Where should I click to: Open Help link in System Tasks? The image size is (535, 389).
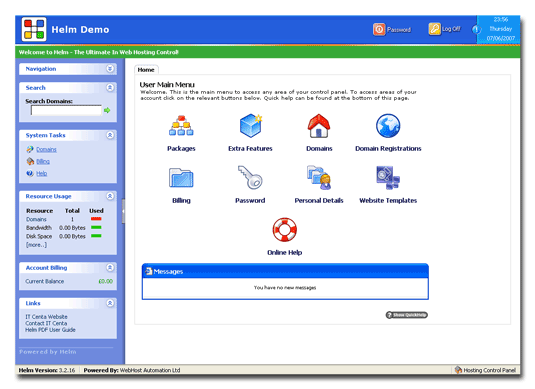(42, 173)
